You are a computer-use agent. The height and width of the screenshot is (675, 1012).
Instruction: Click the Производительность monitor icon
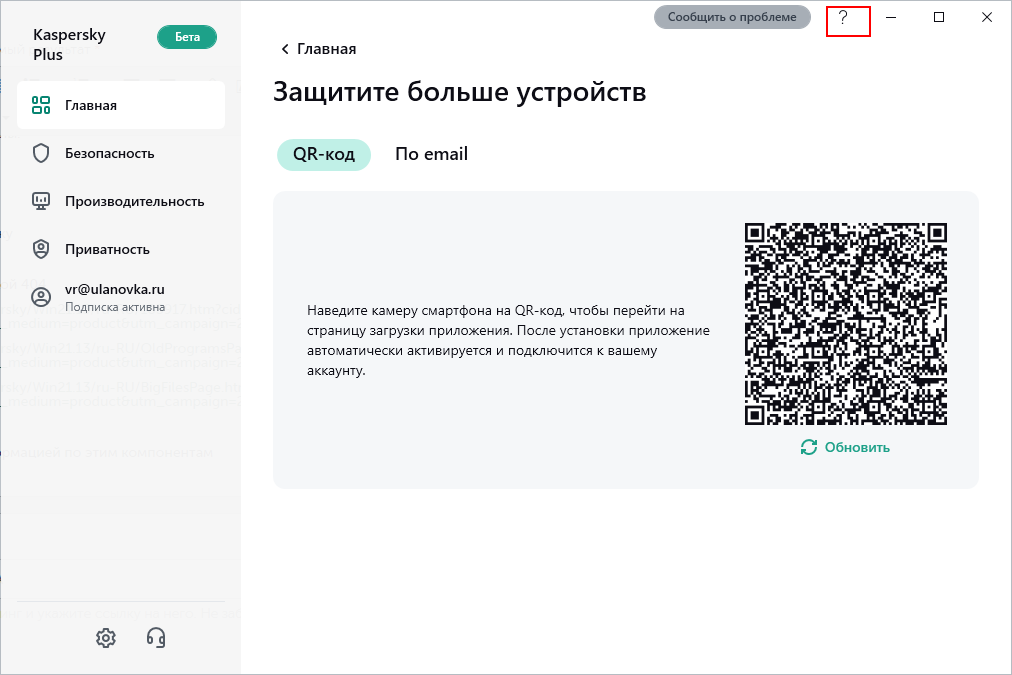[x=41, y=201]
